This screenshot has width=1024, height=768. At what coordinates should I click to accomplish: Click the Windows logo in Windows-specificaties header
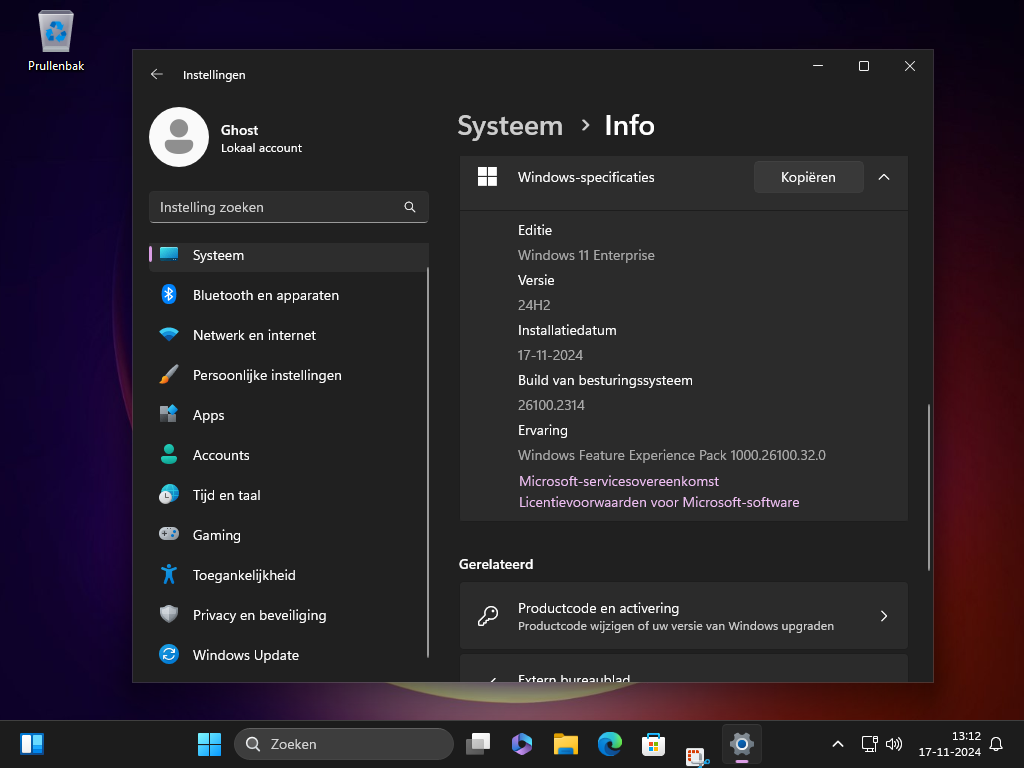point(487,177)
